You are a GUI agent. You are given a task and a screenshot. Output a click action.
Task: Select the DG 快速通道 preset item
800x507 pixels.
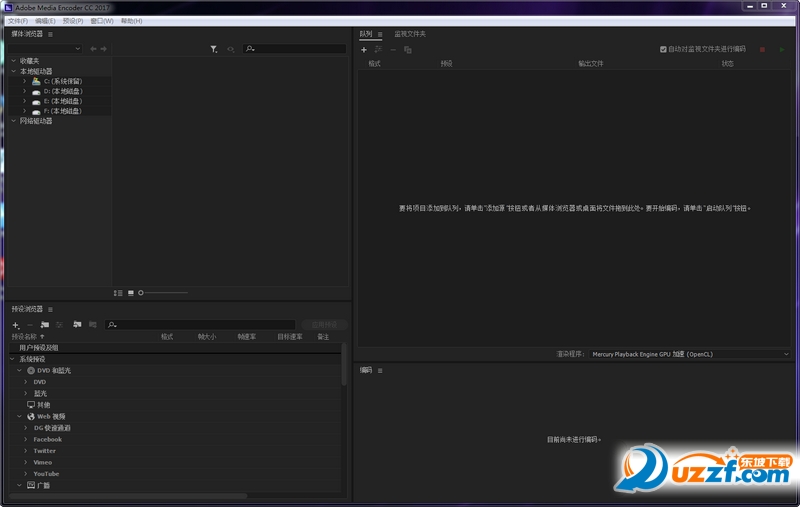point(52,427)
